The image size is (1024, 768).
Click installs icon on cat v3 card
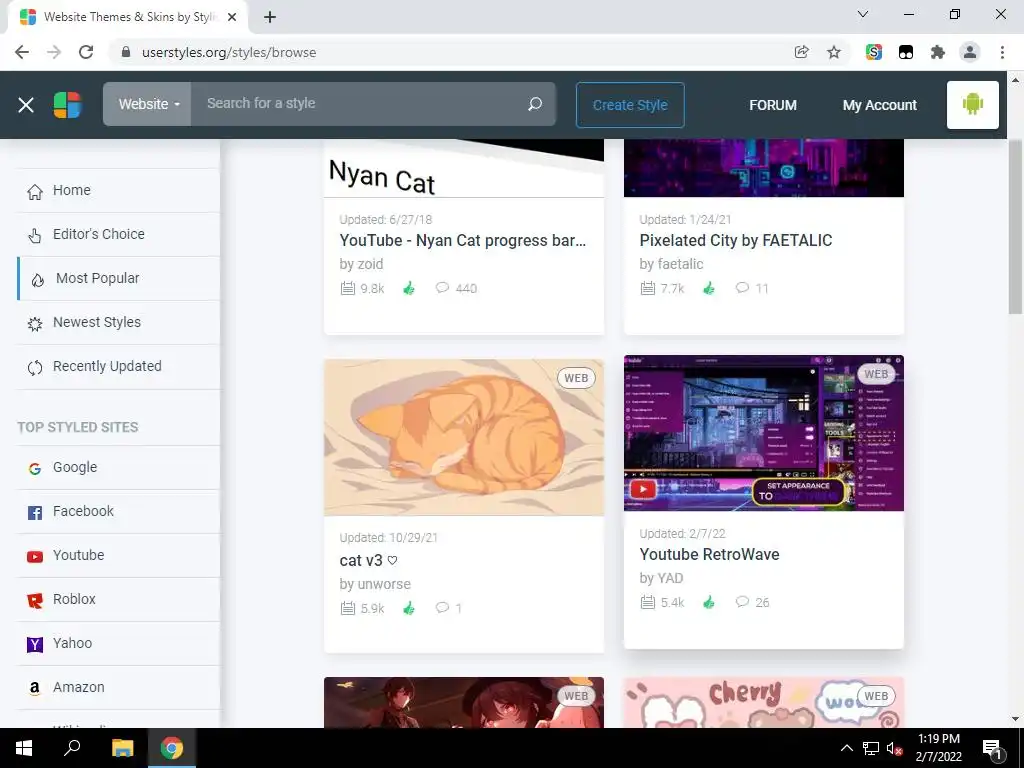pyautogui.click(x=347, y=608)
